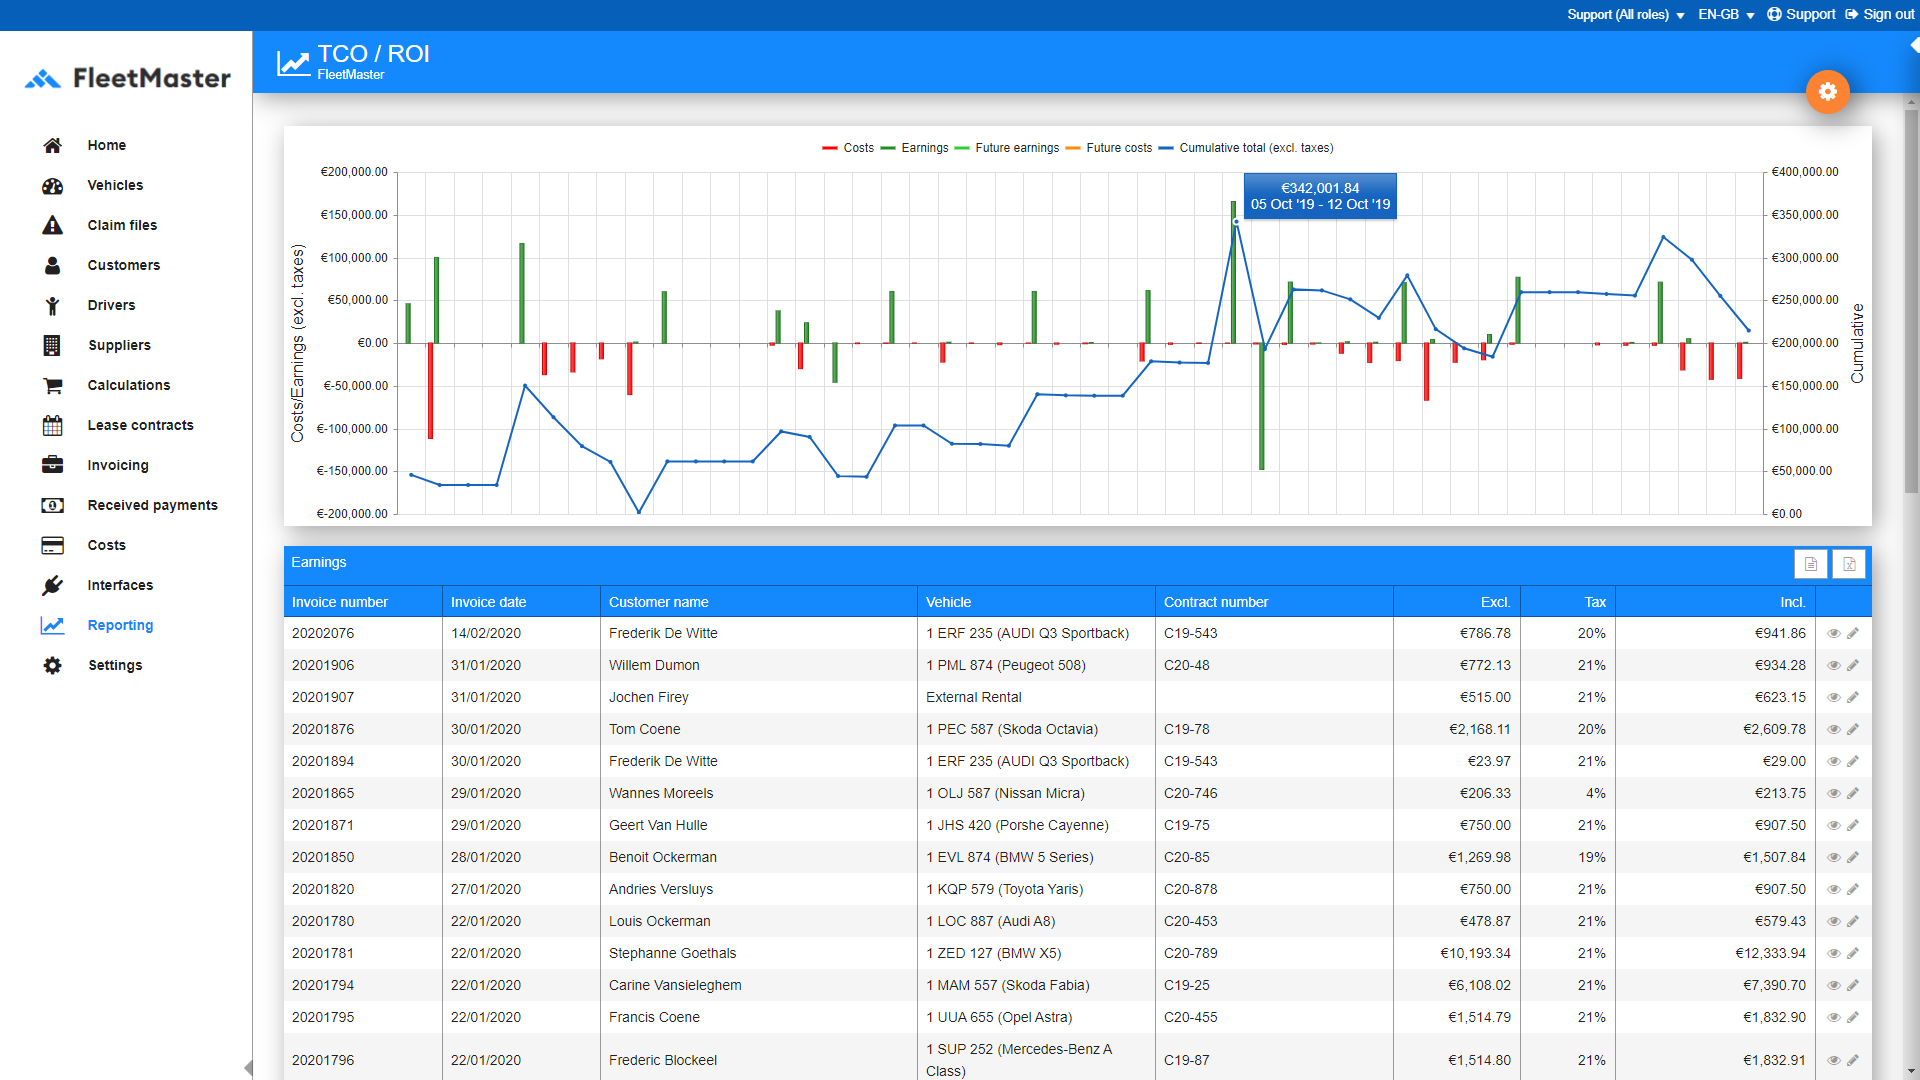Open Lease contracts in the sidebar
This screenshot has height=1080, width=1920.
coord(141,426)
